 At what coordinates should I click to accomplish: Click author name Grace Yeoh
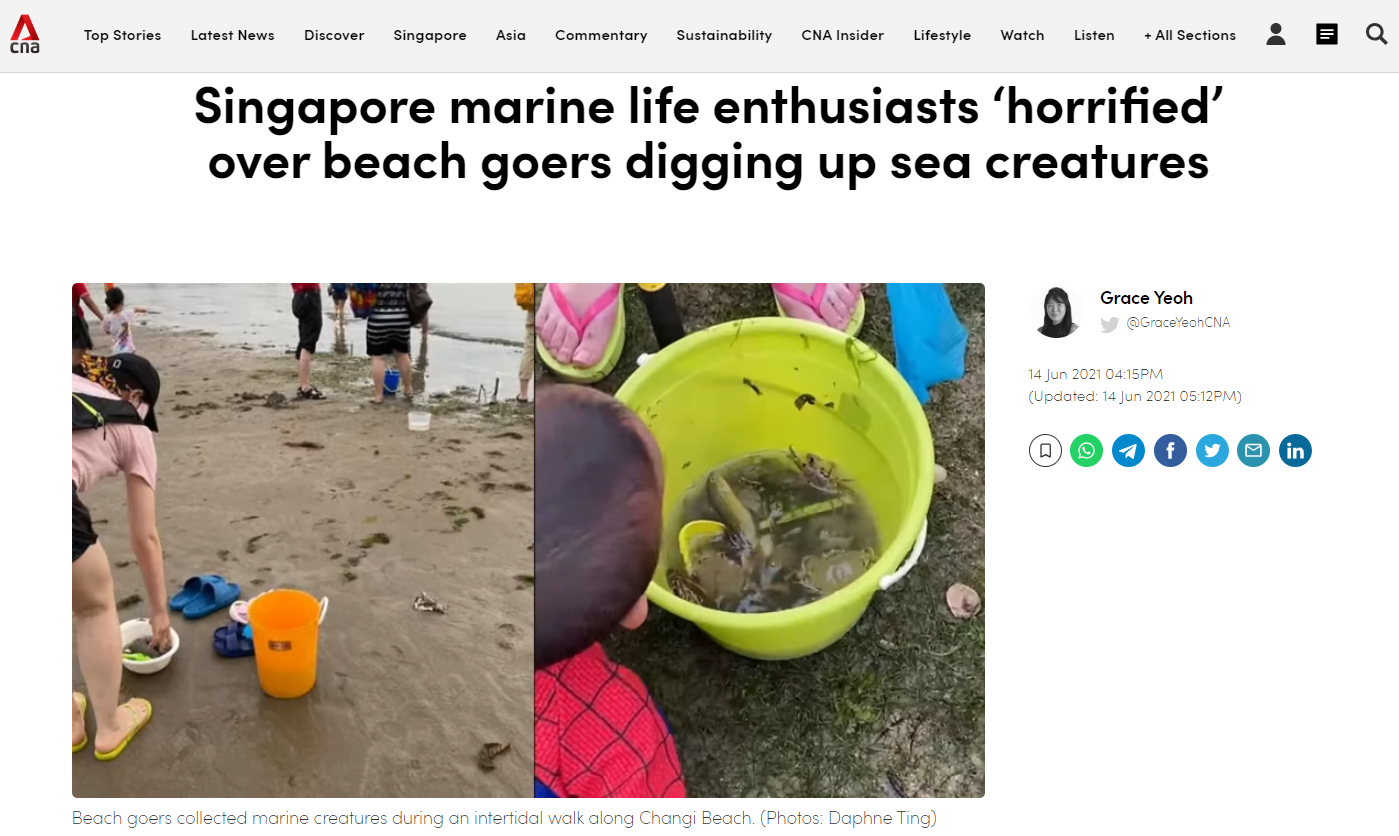click(1146, 298)
